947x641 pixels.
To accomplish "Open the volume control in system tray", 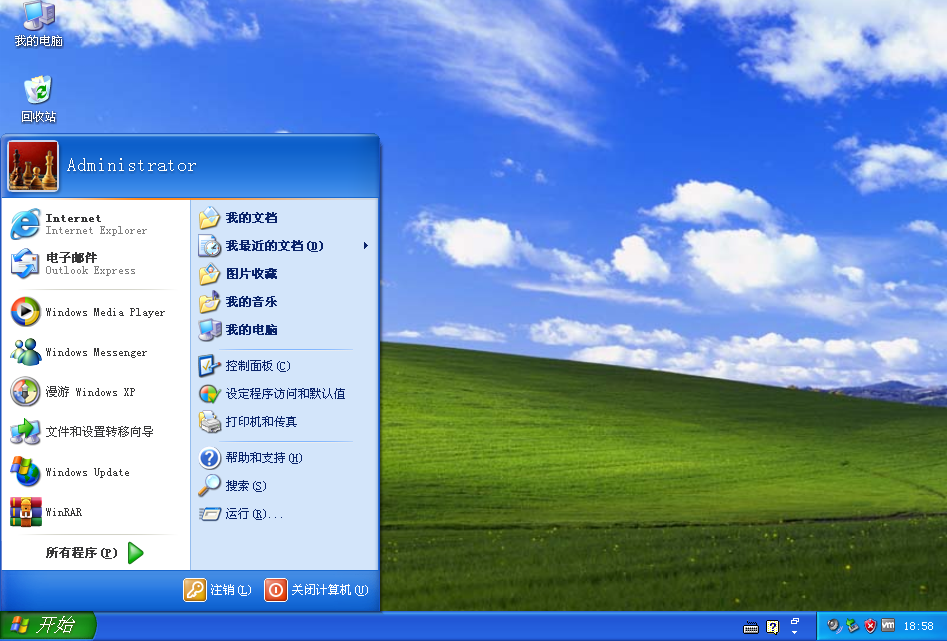I will tap(833, 625).
